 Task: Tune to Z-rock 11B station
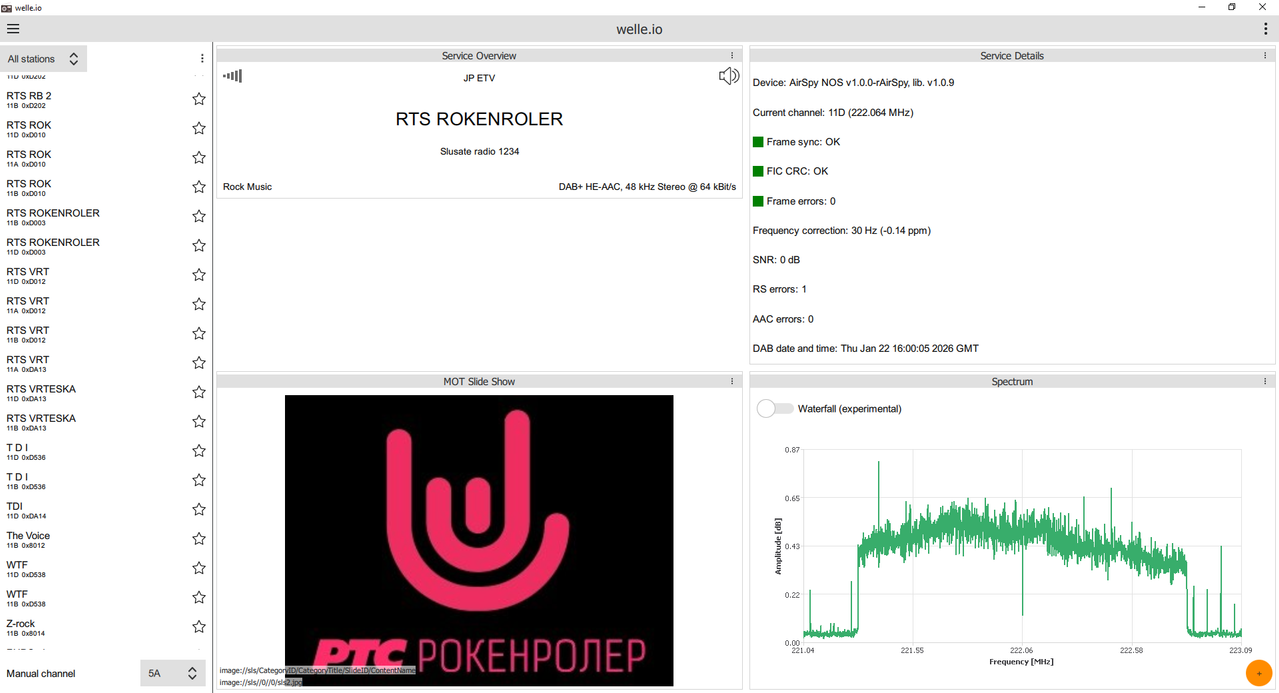coord(95,627)
